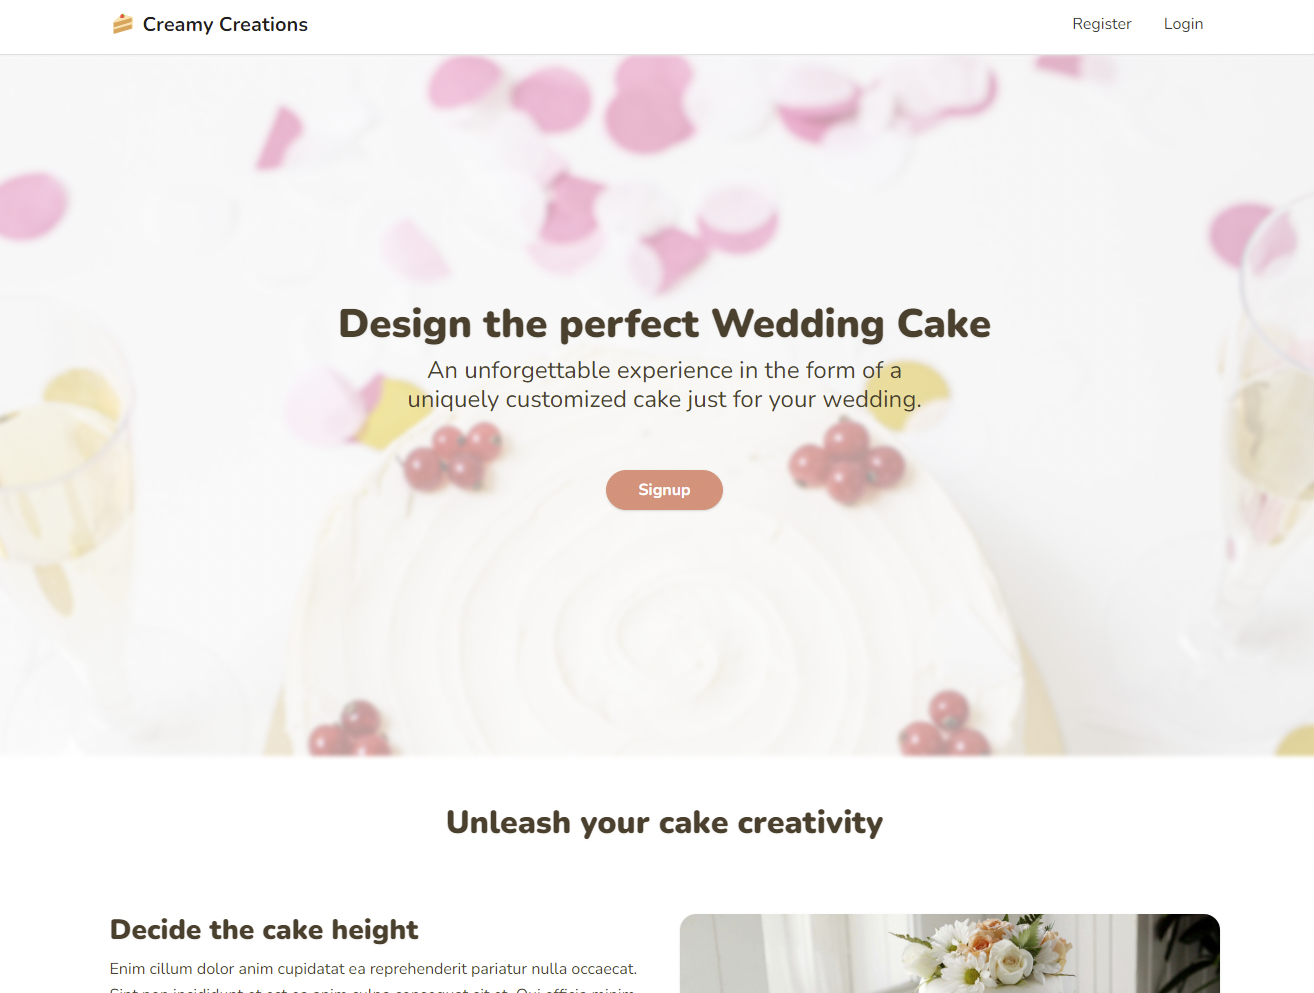Click the hero subtitle about unforgettable experience
Screen dimensions: 1314x993
pos(665,385)
